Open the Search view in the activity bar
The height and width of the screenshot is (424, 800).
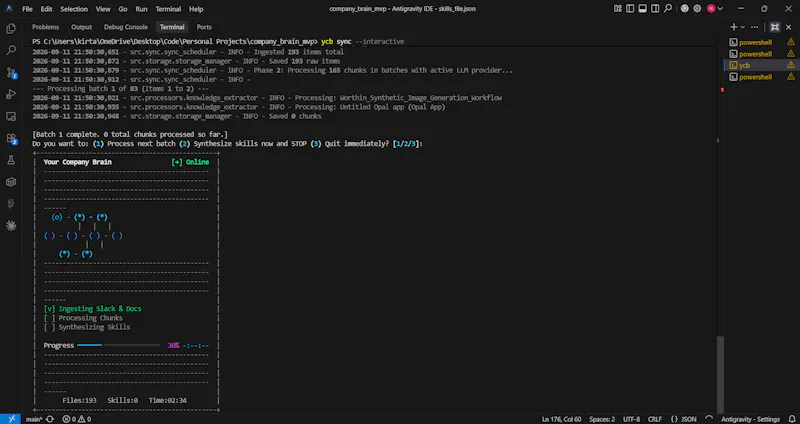(11, 51)
